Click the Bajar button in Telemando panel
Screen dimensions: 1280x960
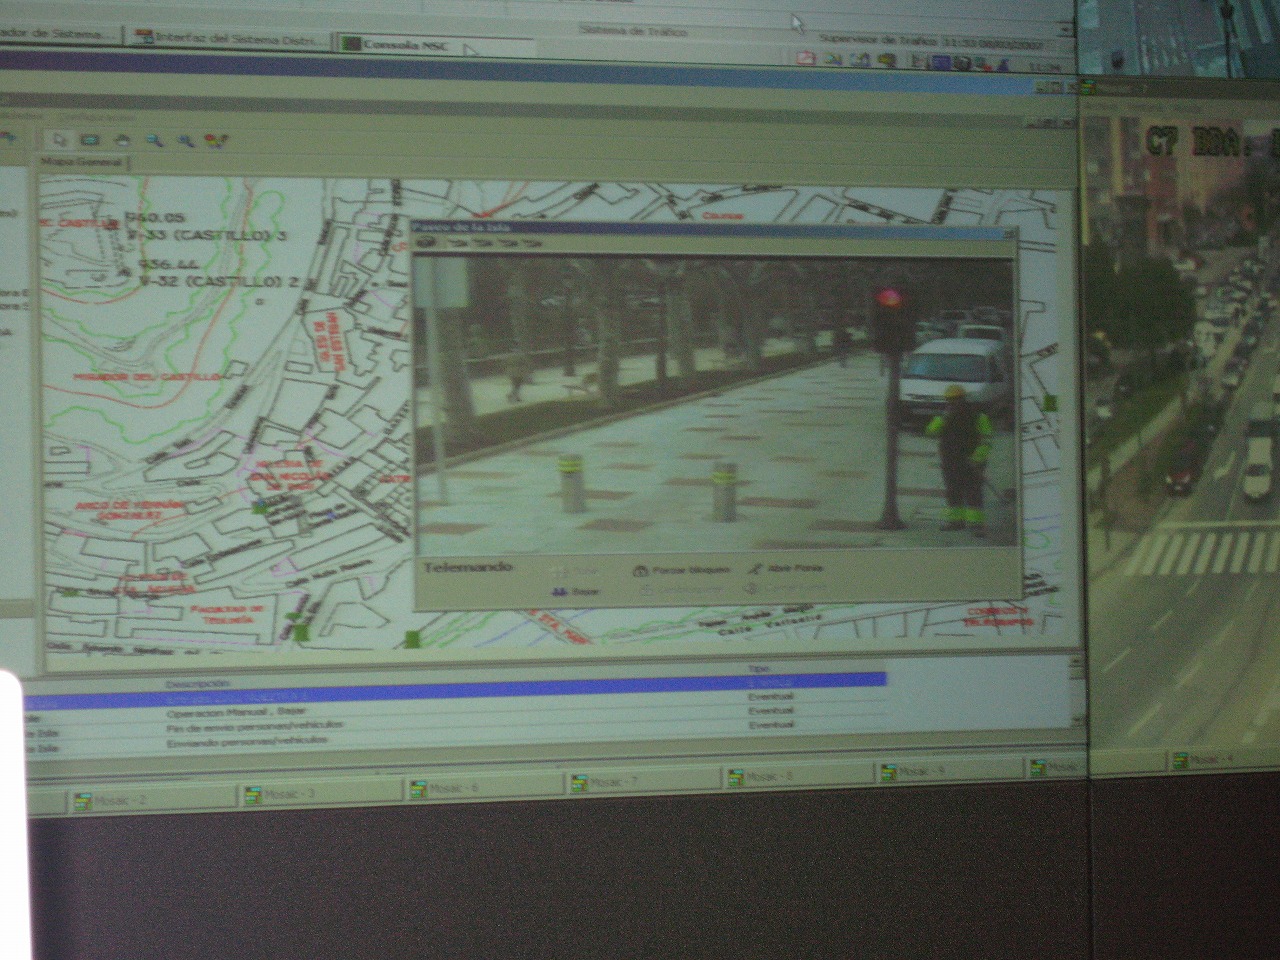point(576,592)
